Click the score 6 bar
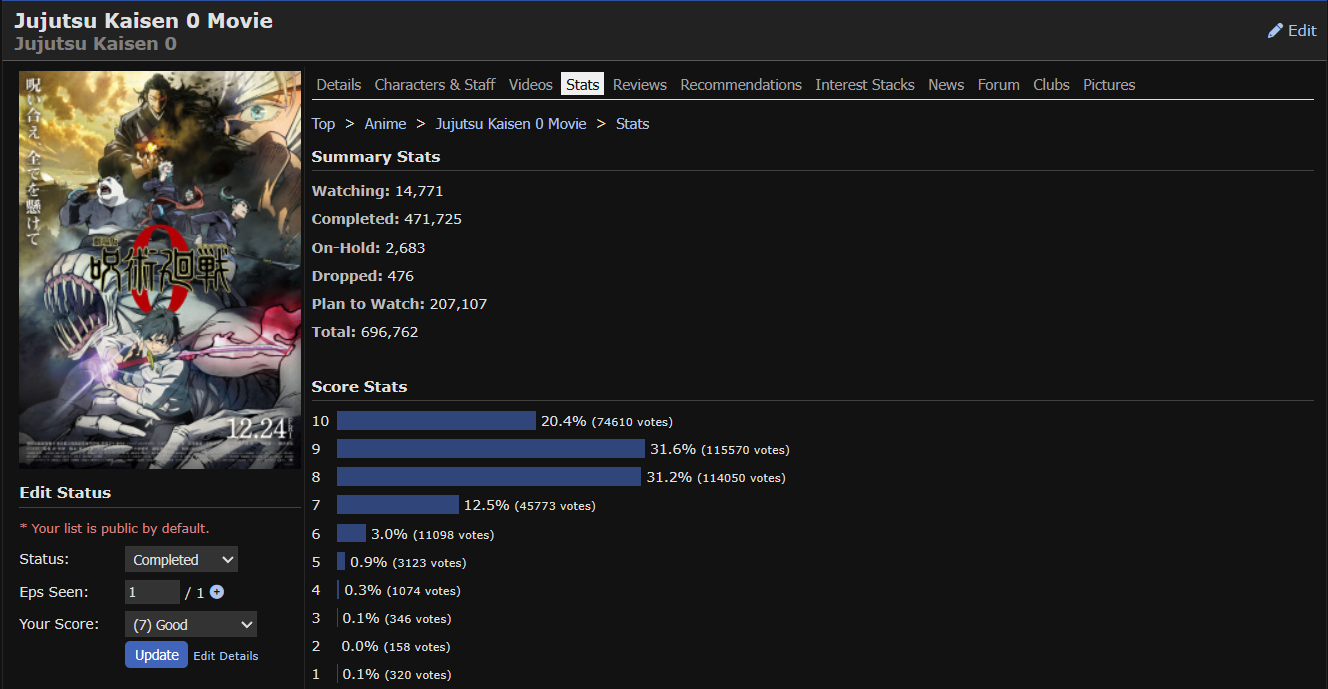This screenshot has width=1328, height=689. coord(351,534)
